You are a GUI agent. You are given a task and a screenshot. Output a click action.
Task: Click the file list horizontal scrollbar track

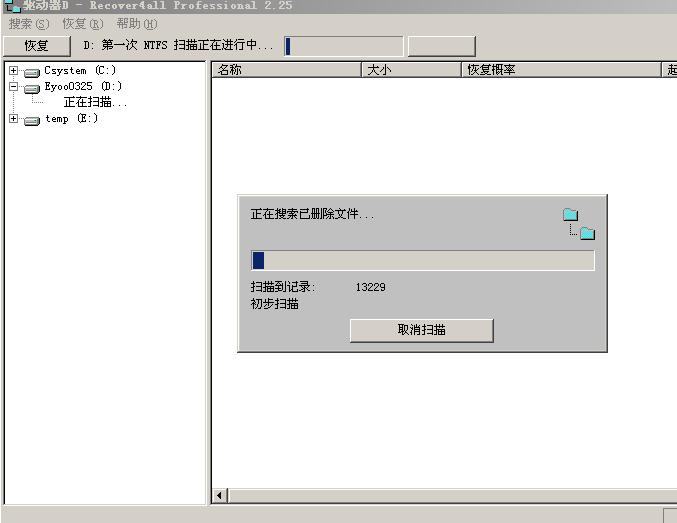point(452,495)
